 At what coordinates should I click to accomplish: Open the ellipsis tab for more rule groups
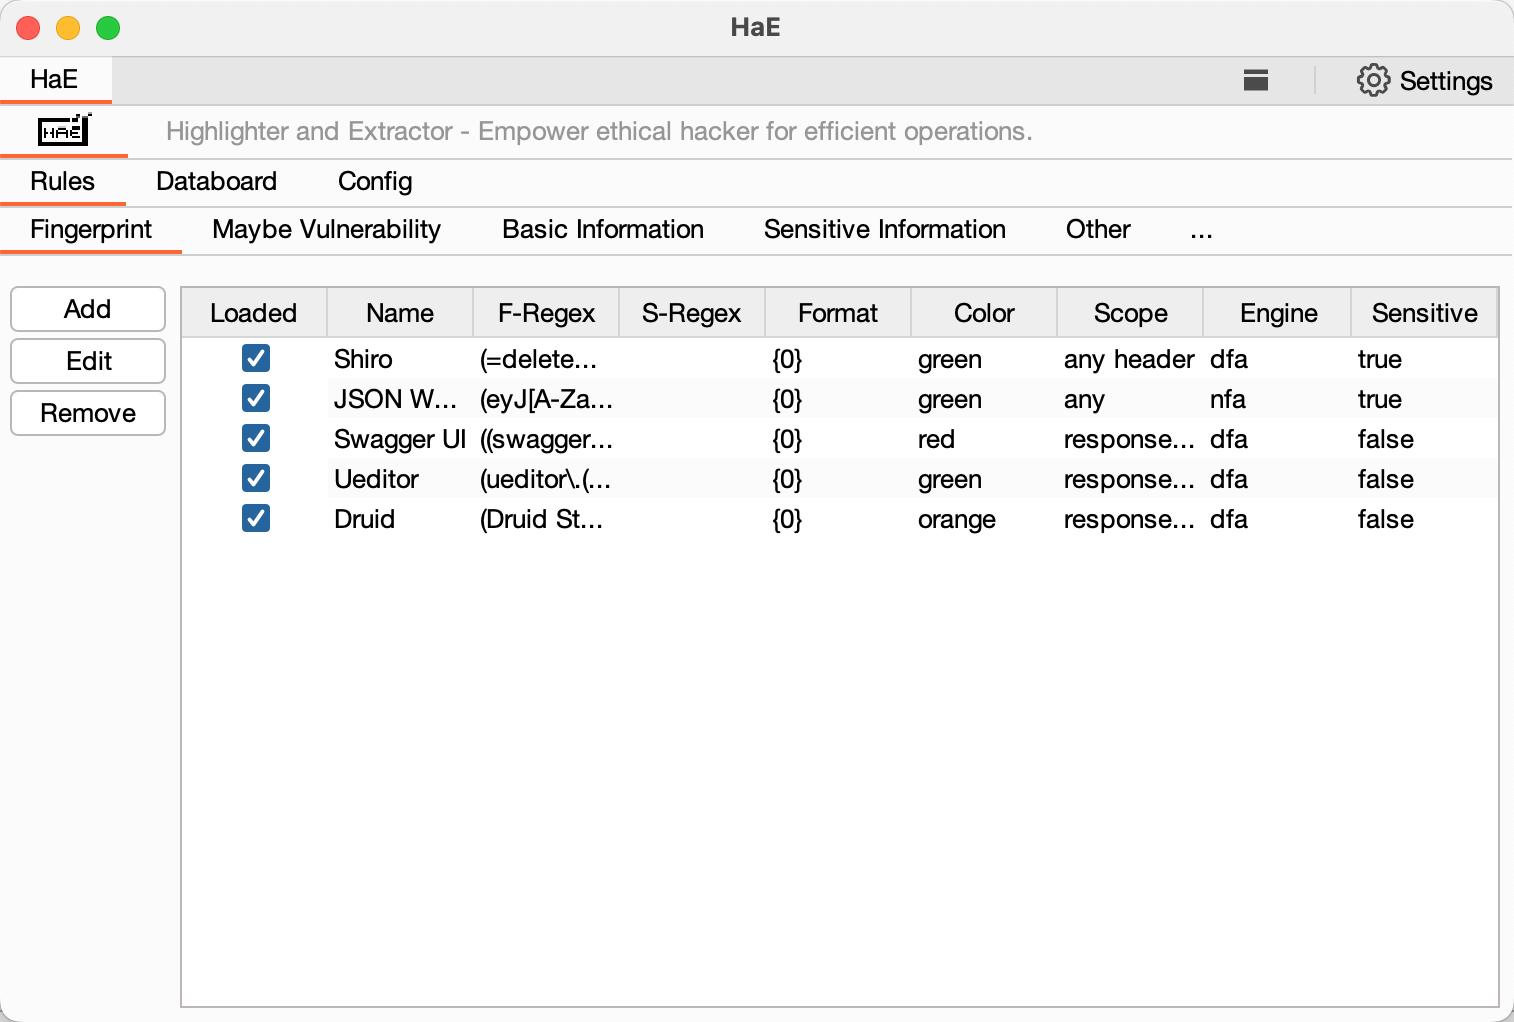click(x=1201, y=230)
